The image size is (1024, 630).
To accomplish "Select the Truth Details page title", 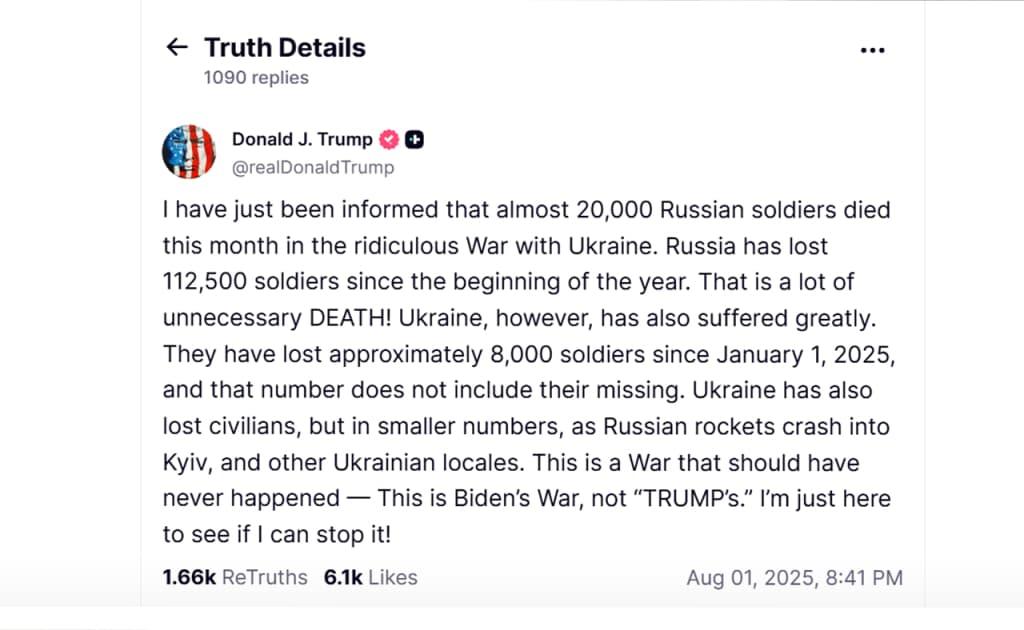I will [284, 47].
